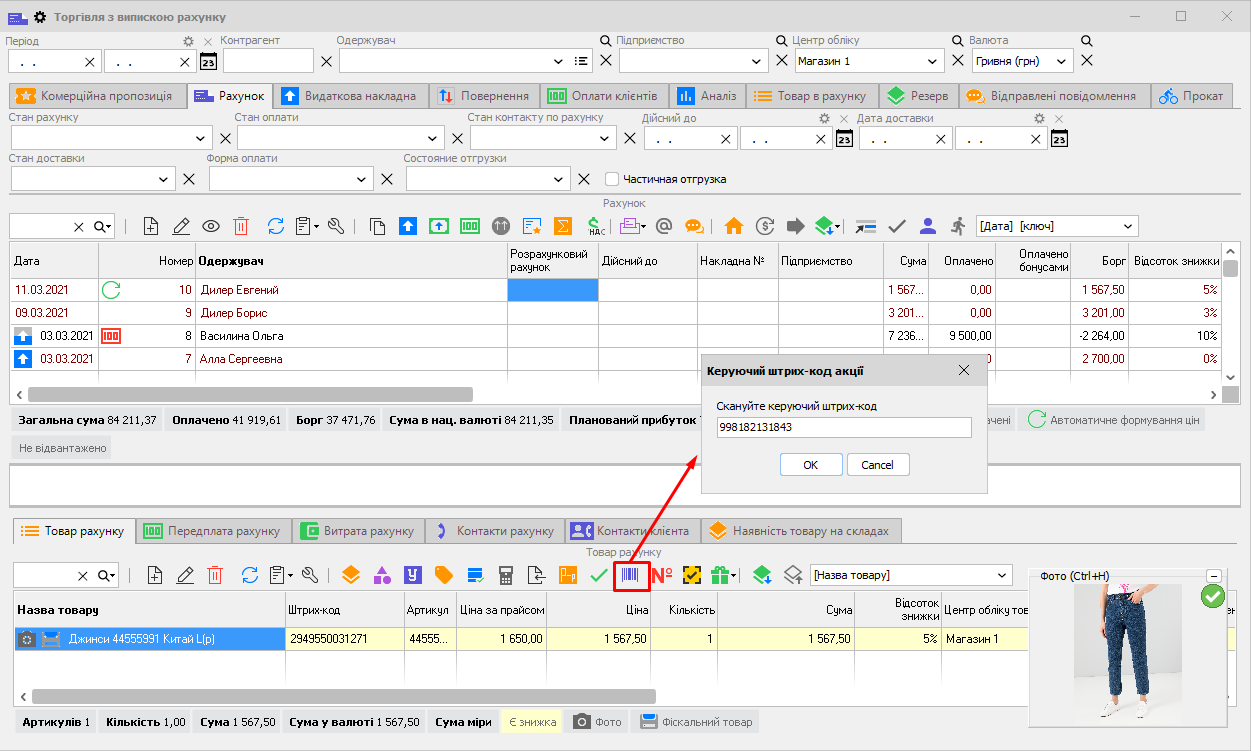
Task: Open the [Назва товару] sort dropdown
Action: coord(910,575)
